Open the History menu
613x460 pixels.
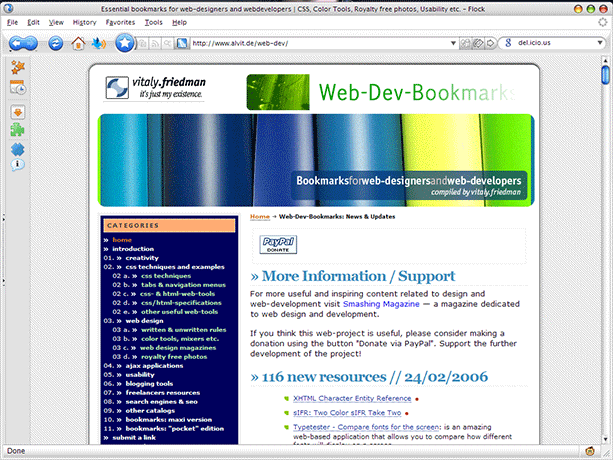[x=84, y=21]
